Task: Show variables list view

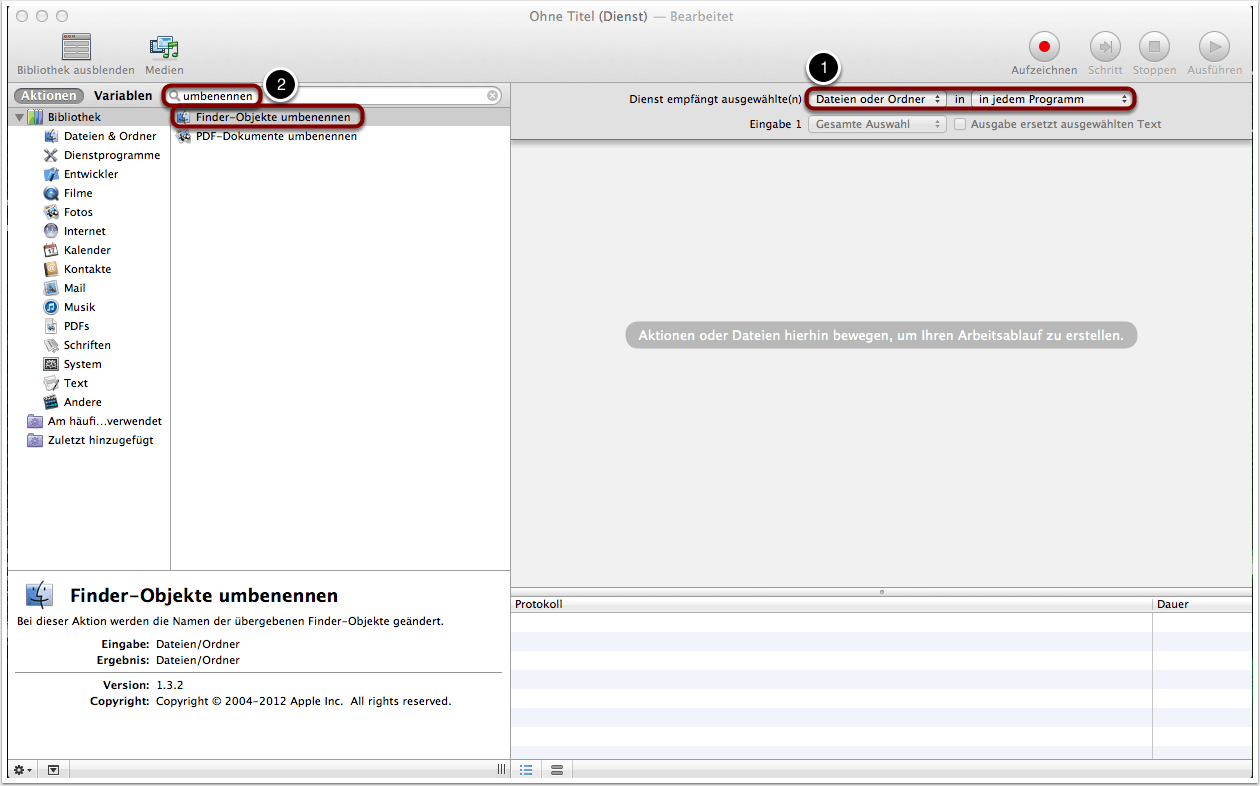Action: 557,770
